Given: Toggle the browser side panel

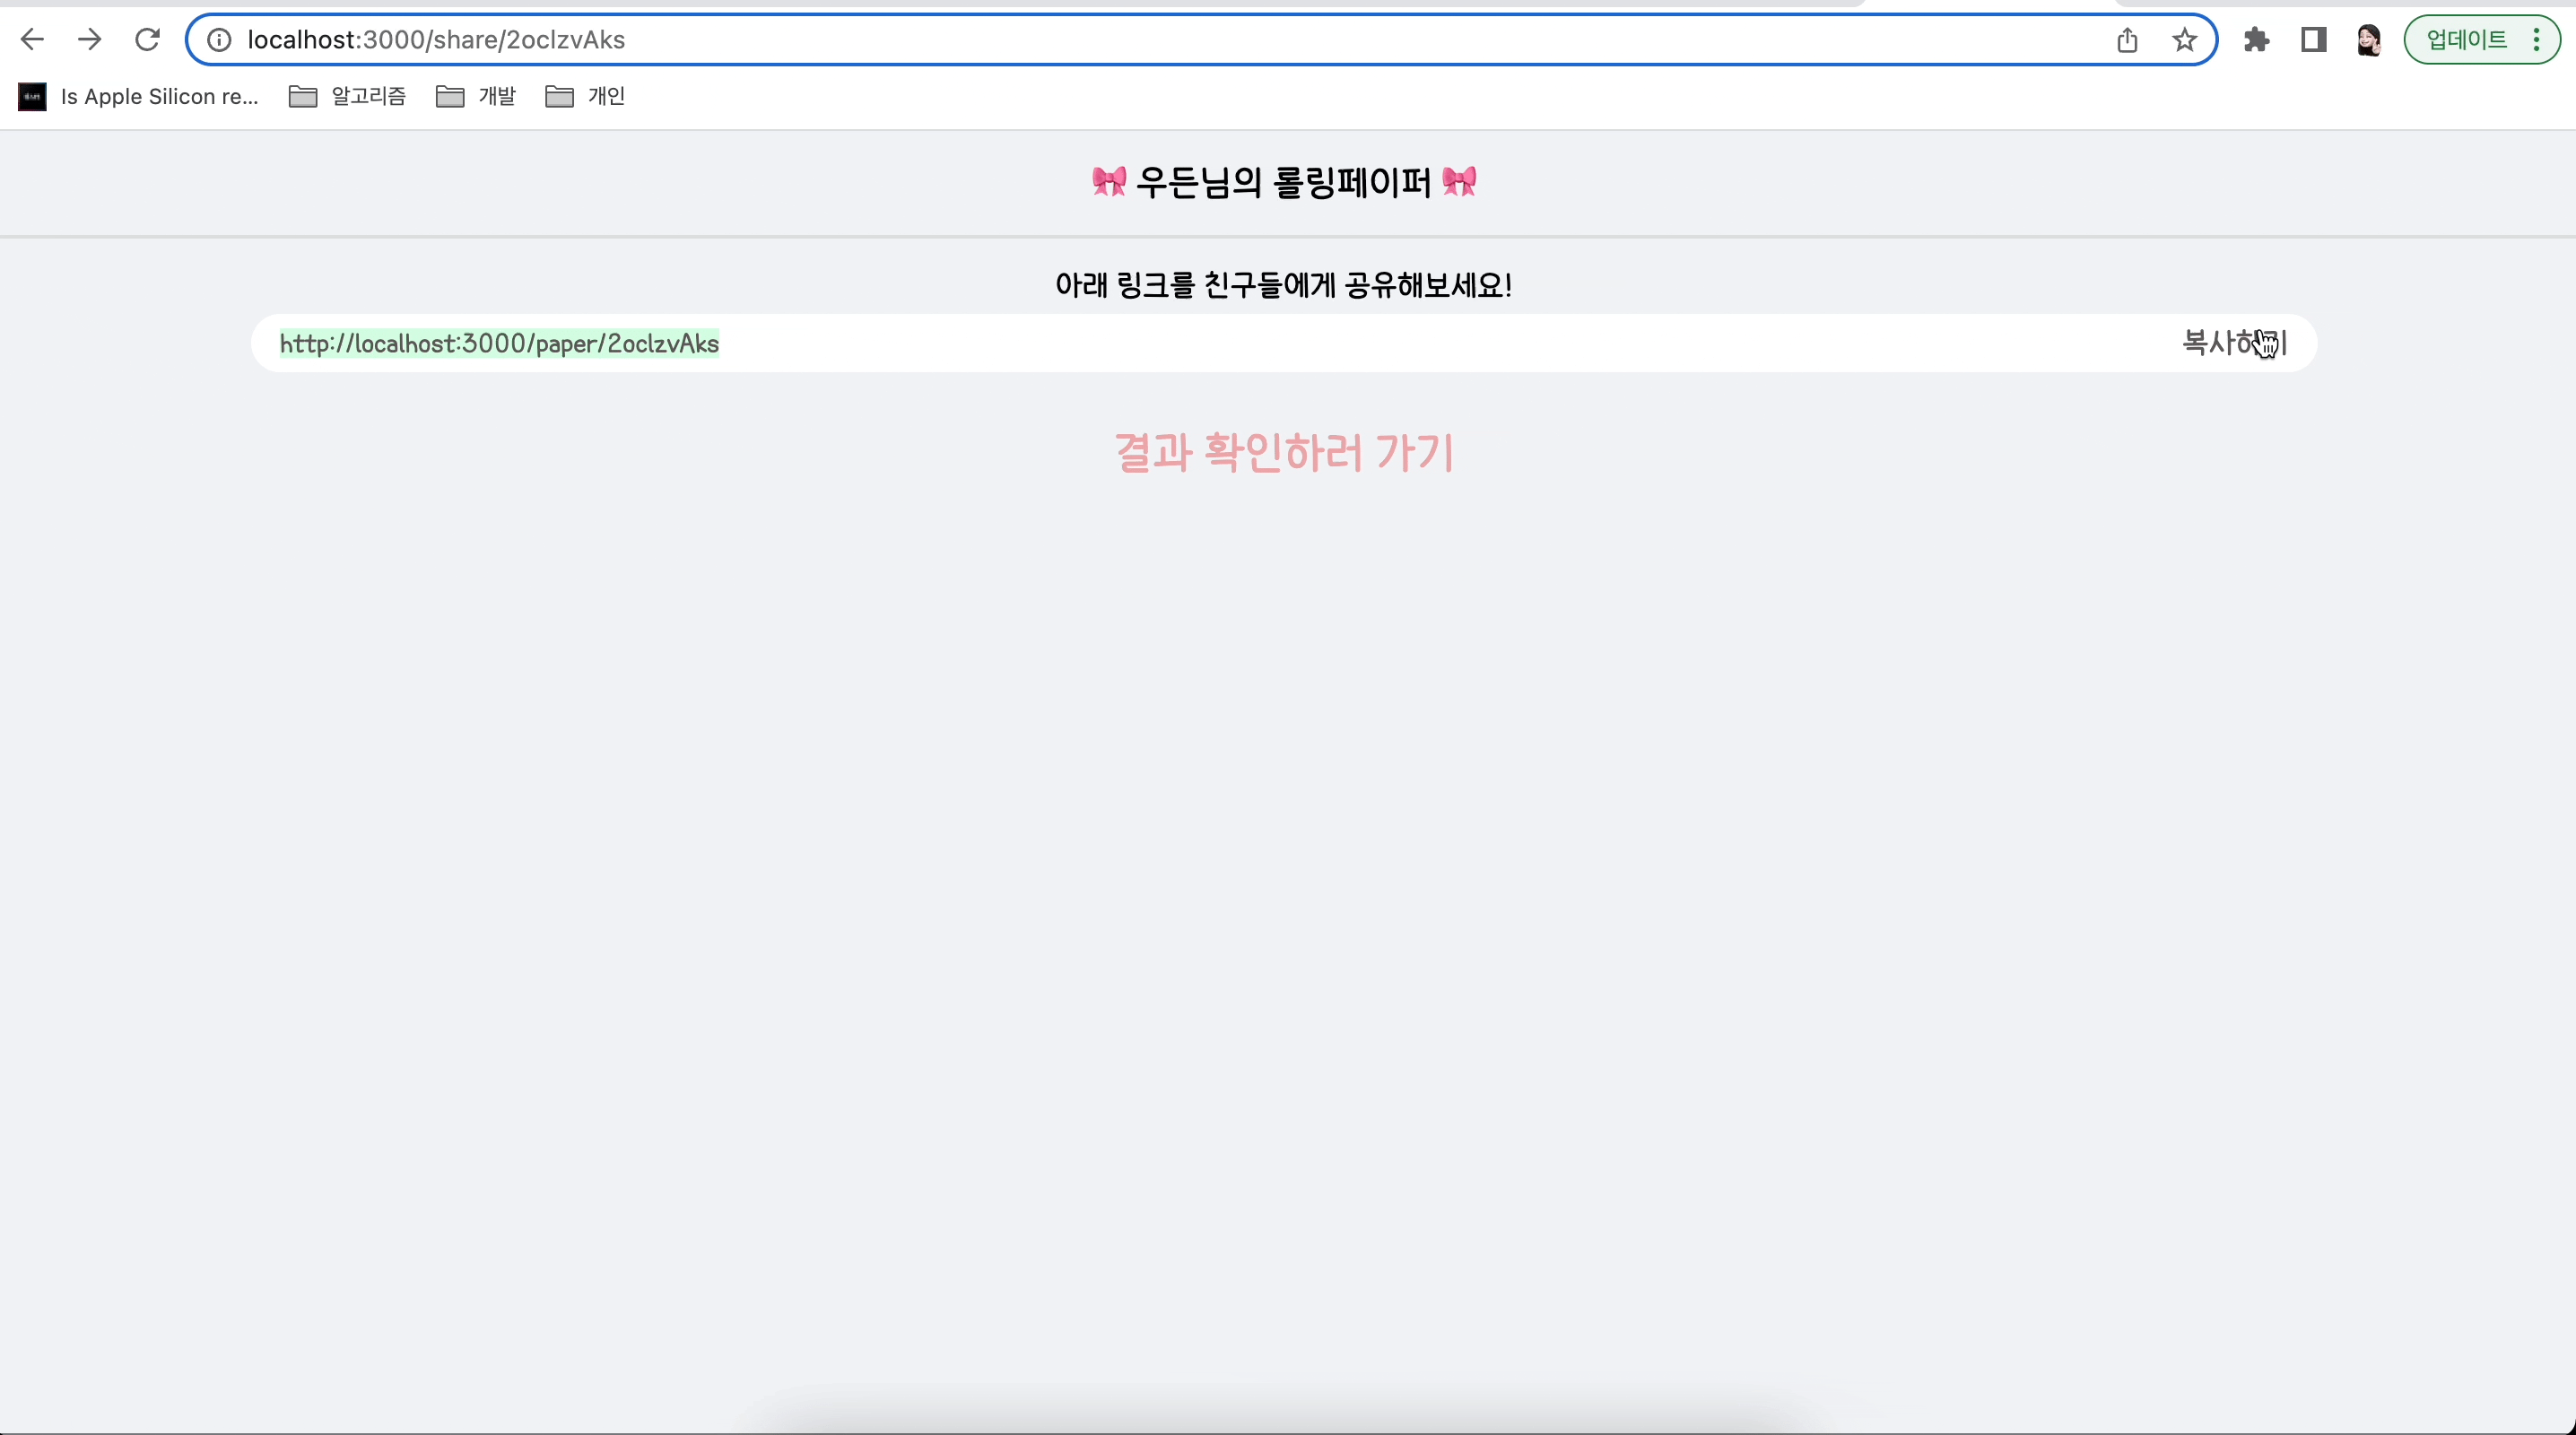Looking at the screenshot, I should tap(2312, 40).
